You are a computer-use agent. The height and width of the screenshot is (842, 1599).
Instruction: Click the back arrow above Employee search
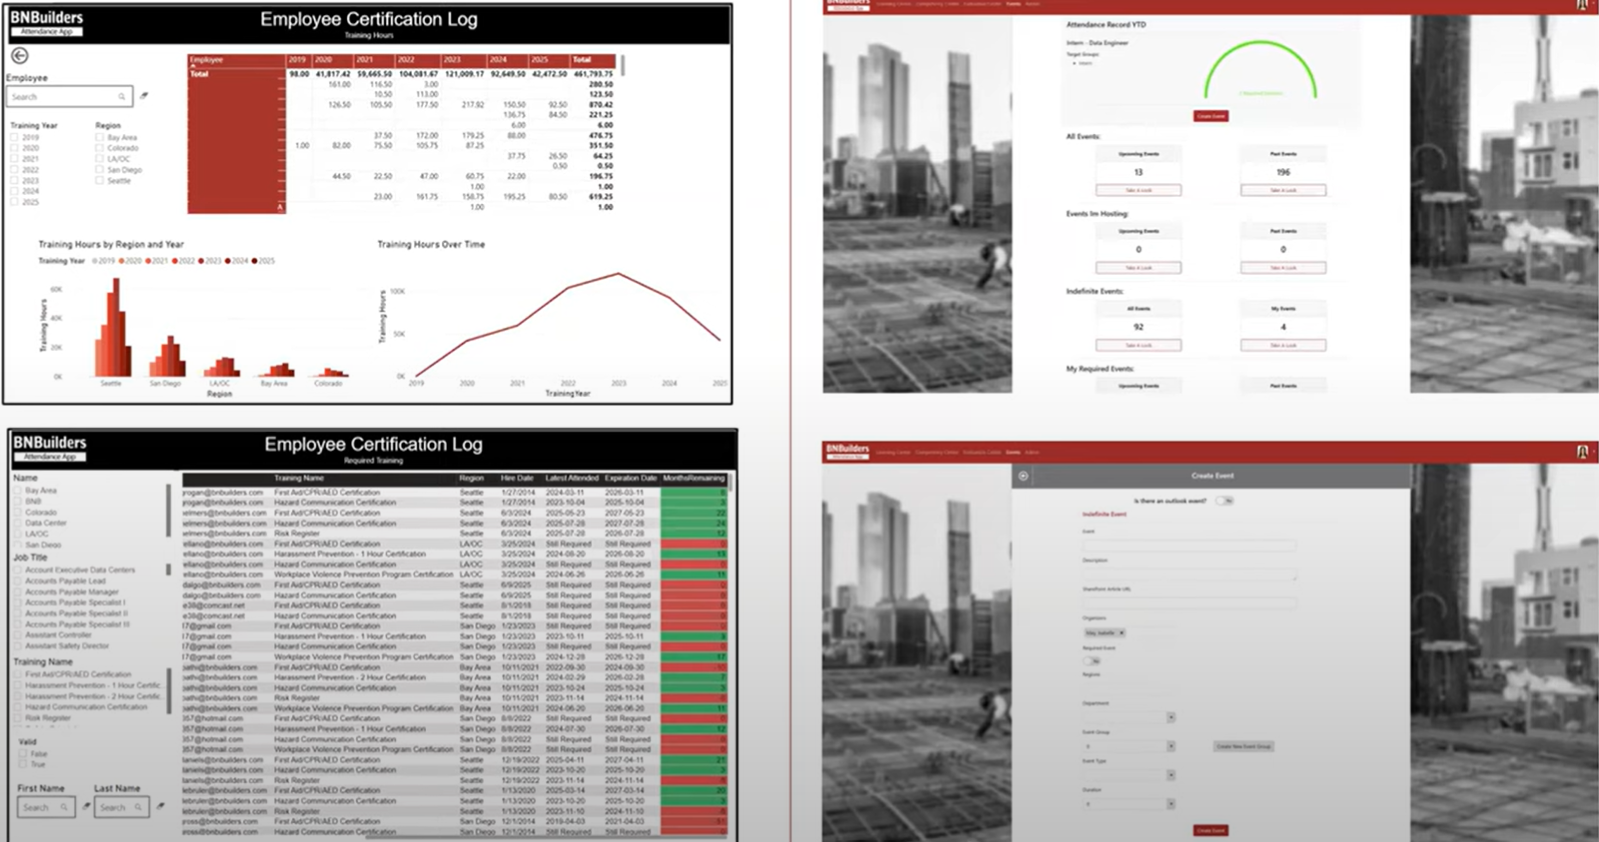[x=19, y=56]
